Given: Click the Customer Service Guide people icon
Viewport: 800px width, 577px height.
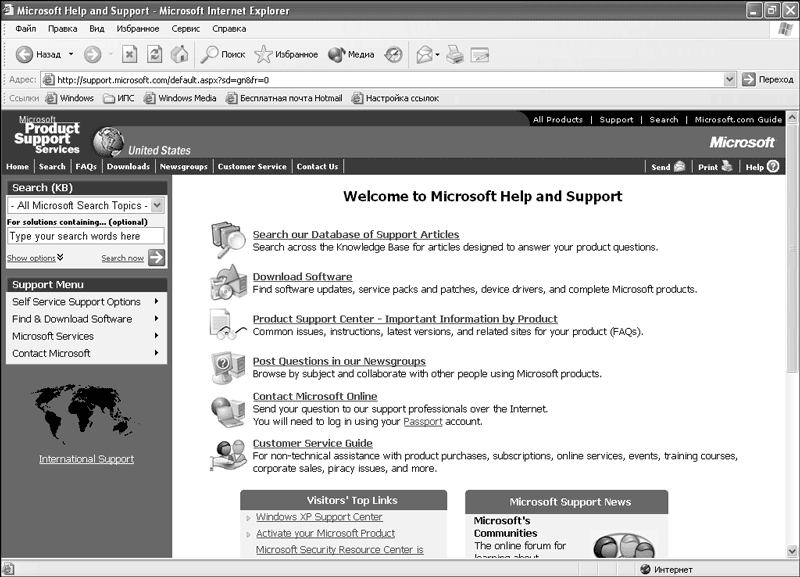Looking at the screenshot, I should coord(228,456).
